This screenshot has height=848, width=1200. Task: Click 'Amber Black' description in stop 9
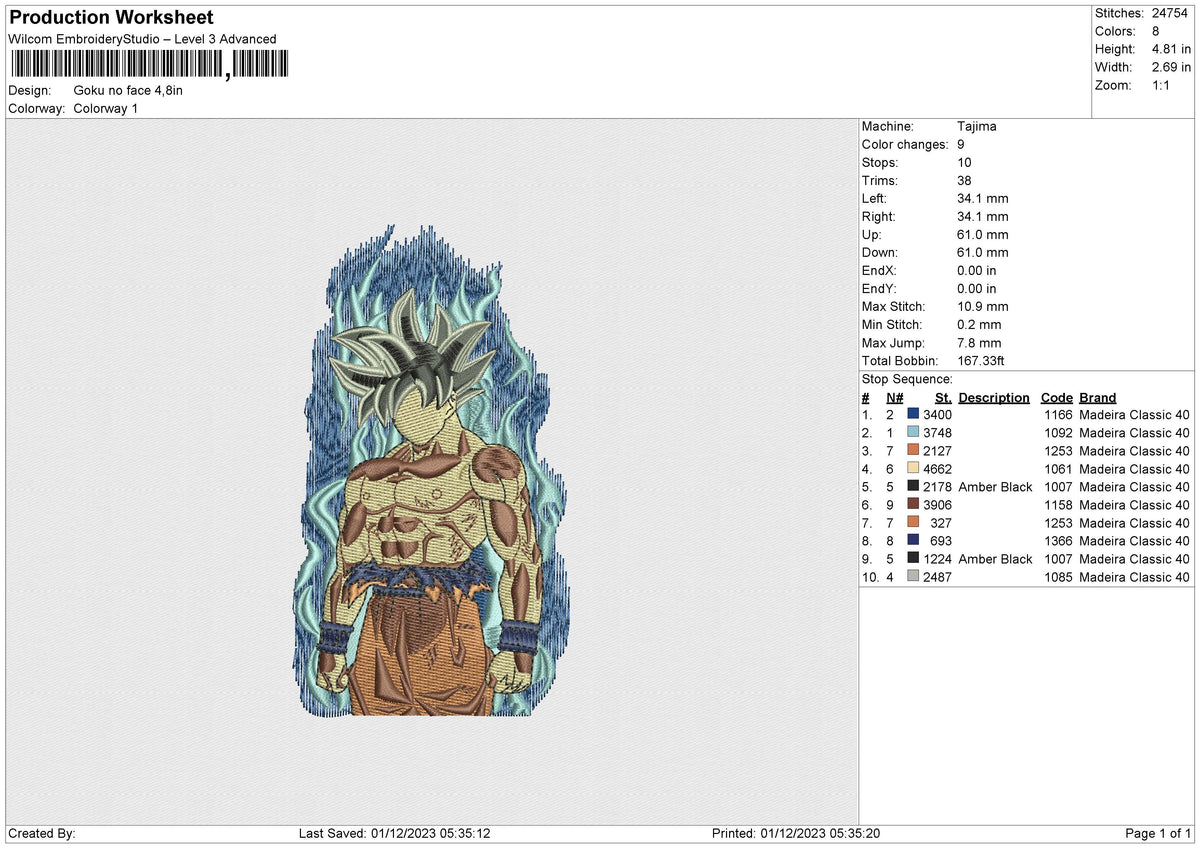(995, 558)
